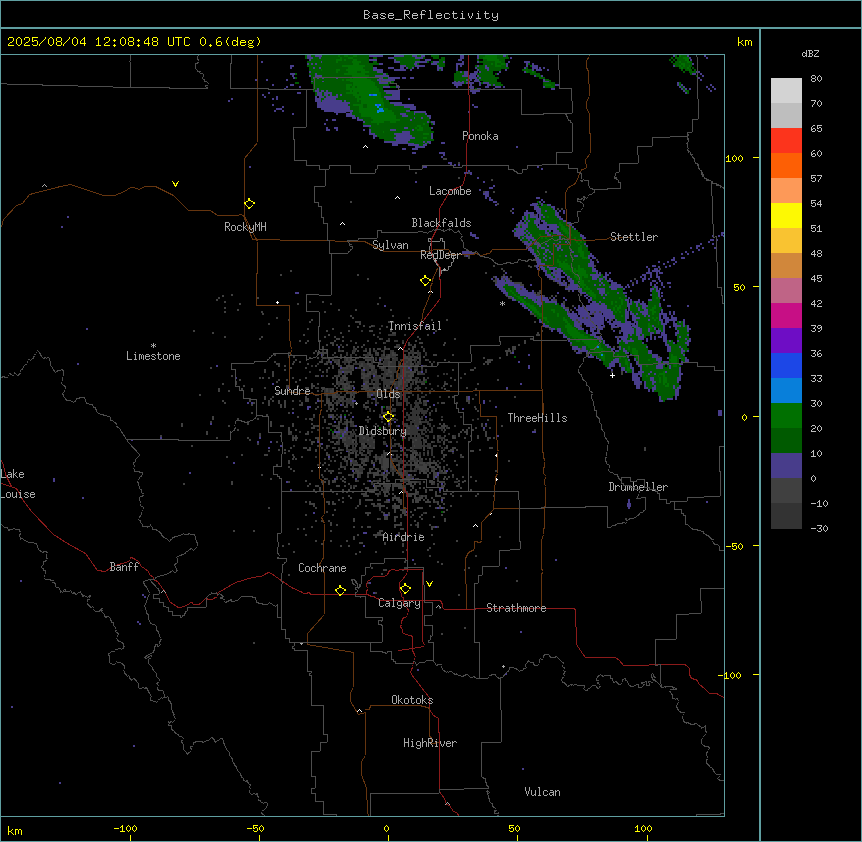Screen dimensions: 862x842
Task: Click the white 70-80 dBZ legend swatch
Action: (x=786, y=91)
